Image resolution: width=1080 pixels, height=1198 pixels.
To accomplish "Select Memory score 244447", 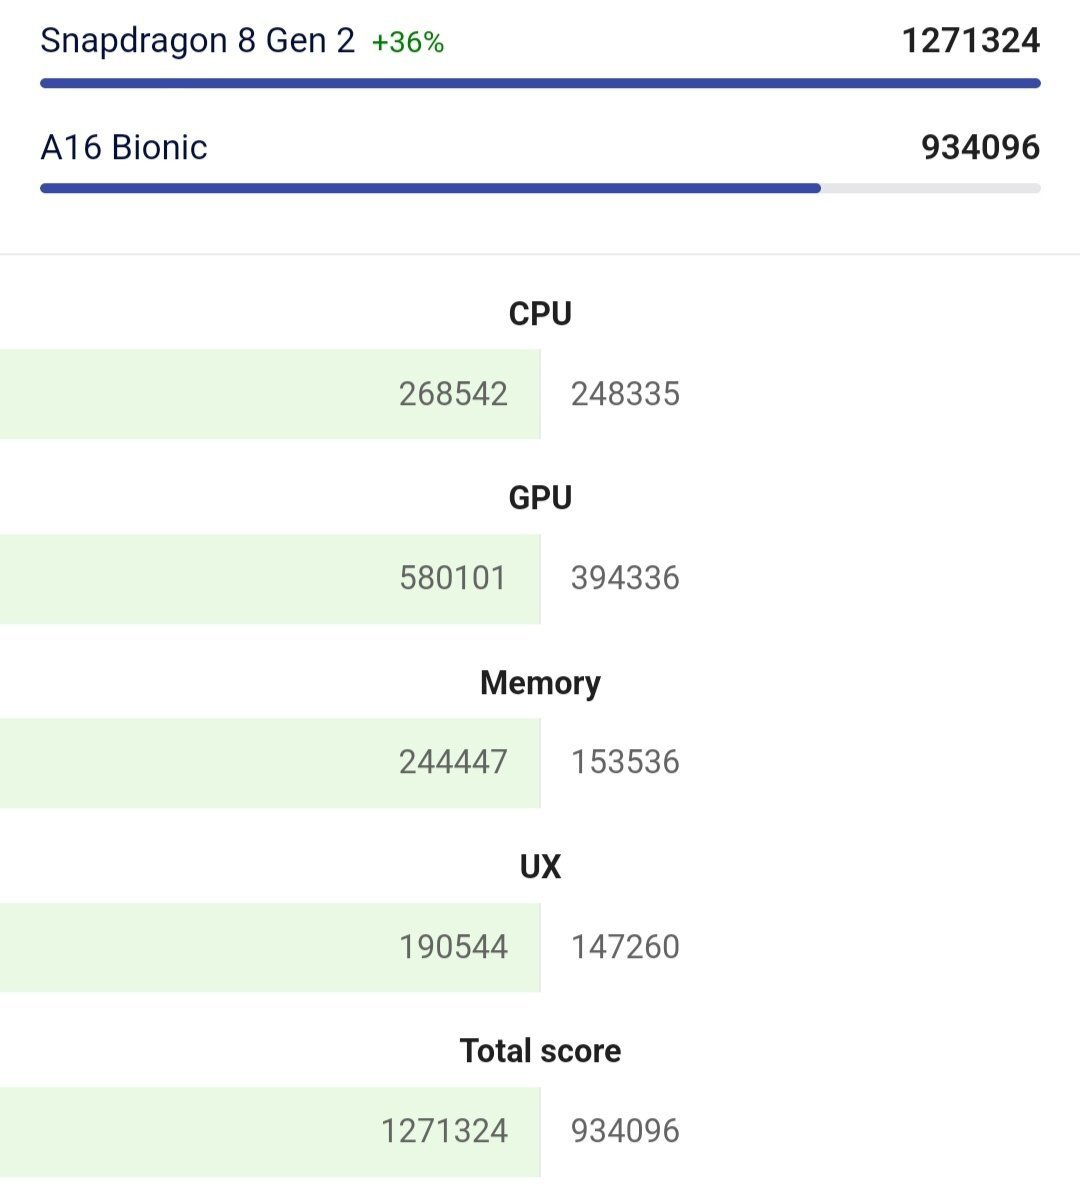I will (x=453, y=763).
